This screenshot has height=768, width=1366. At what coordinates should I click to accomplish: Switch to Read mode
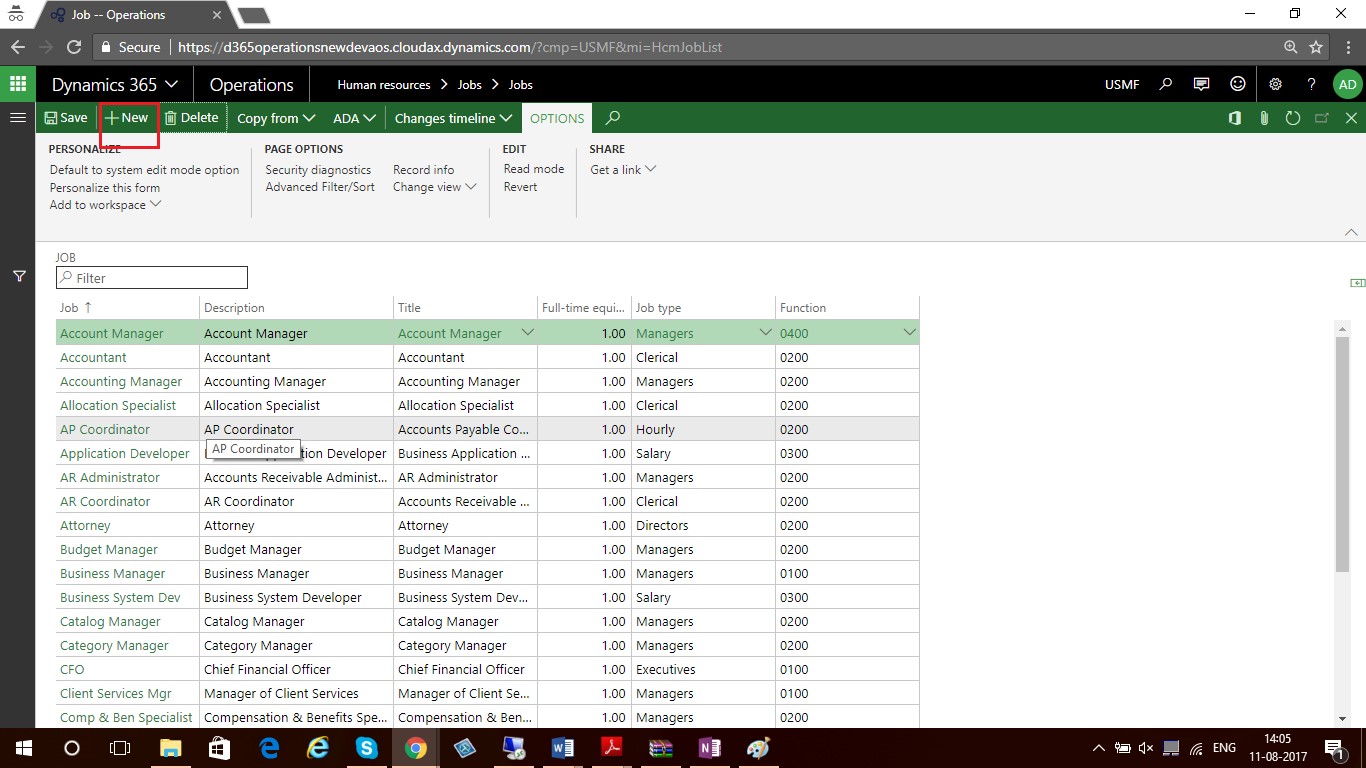coord(534,169)
